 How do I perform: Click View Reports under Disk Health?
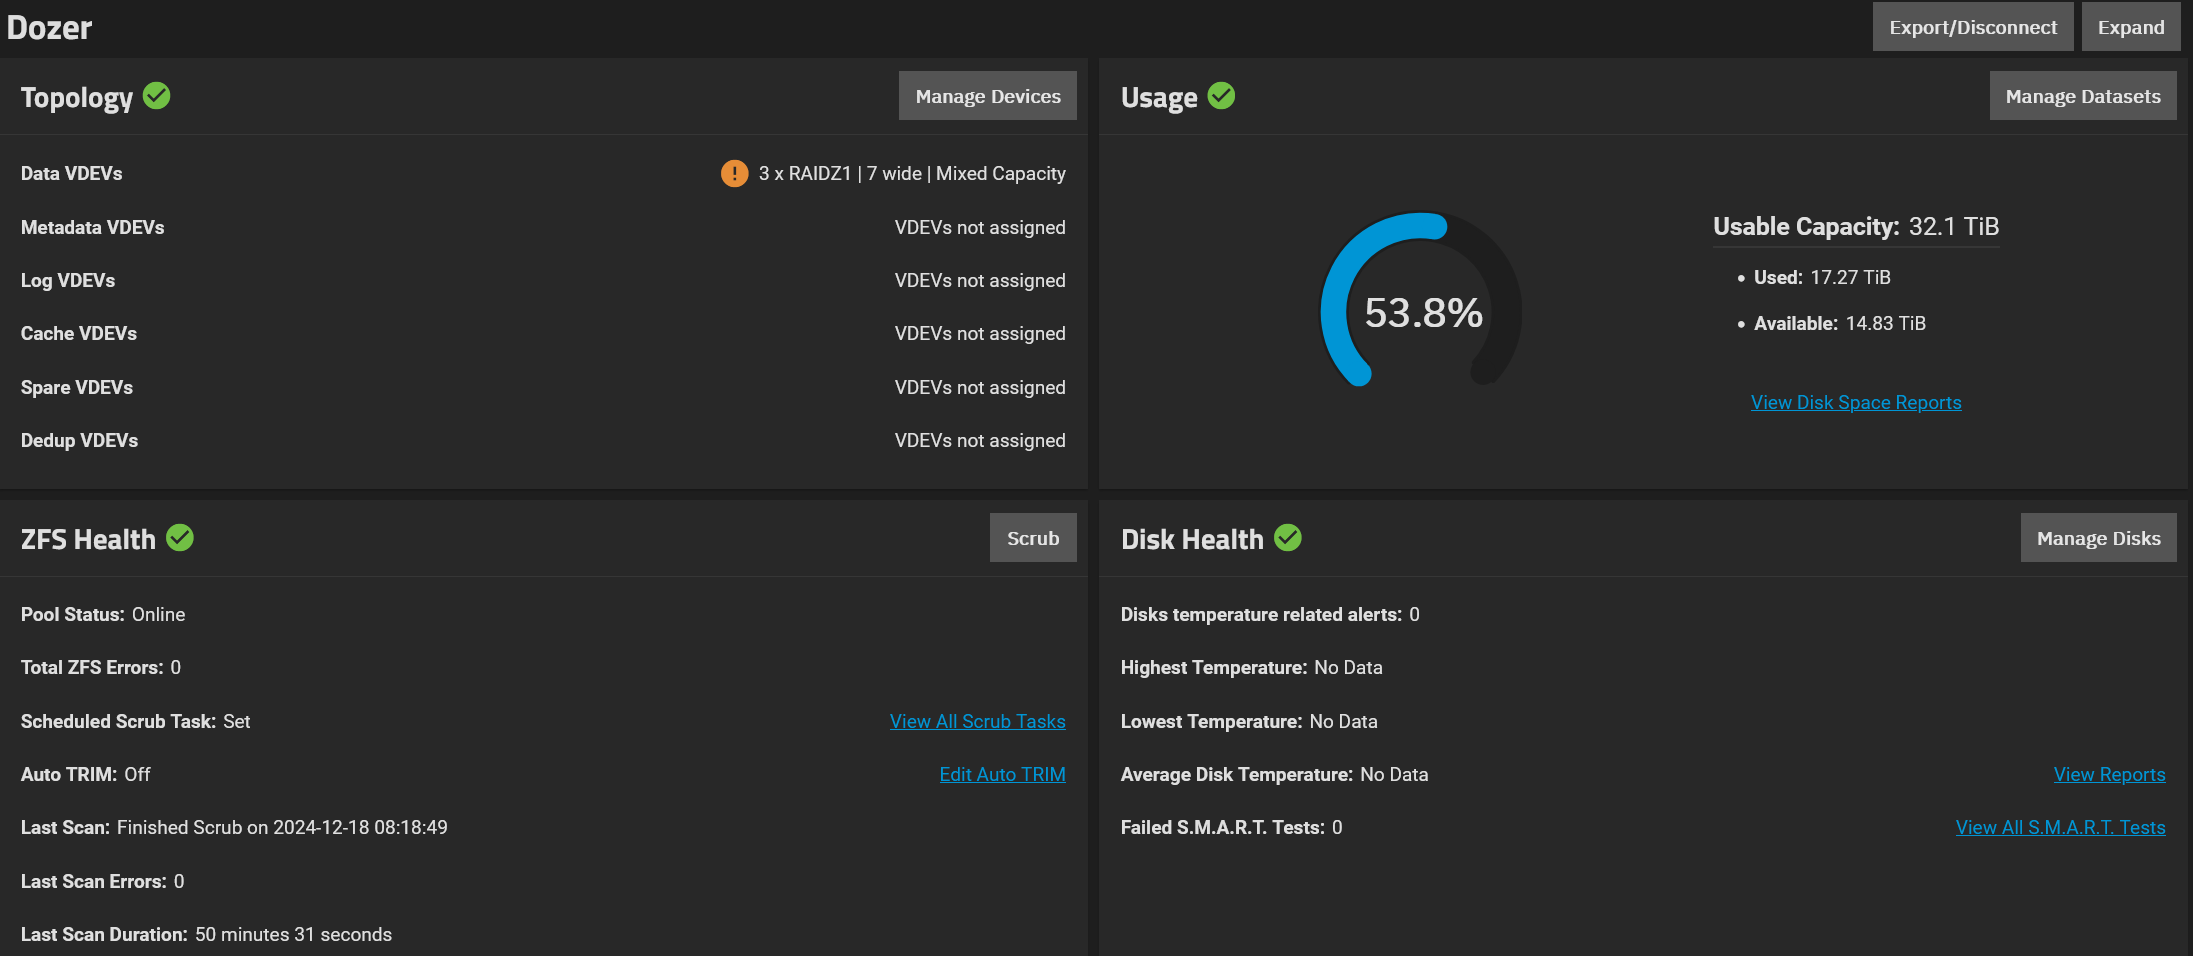[x=2109, y=774]
